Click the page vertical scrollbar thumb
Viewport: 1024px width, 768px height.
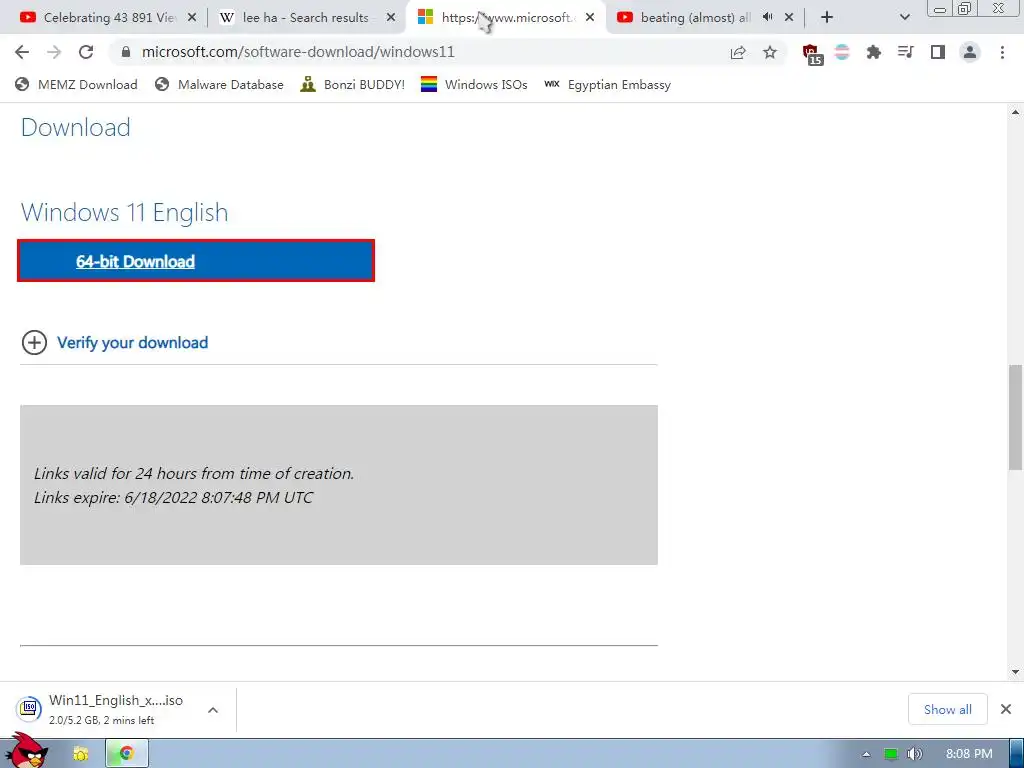[1016, 417]
